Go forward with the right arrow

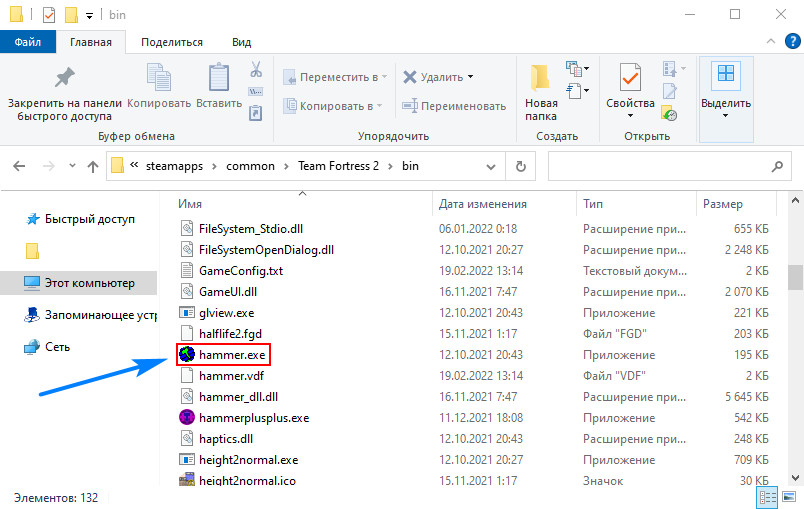point(49,166)
